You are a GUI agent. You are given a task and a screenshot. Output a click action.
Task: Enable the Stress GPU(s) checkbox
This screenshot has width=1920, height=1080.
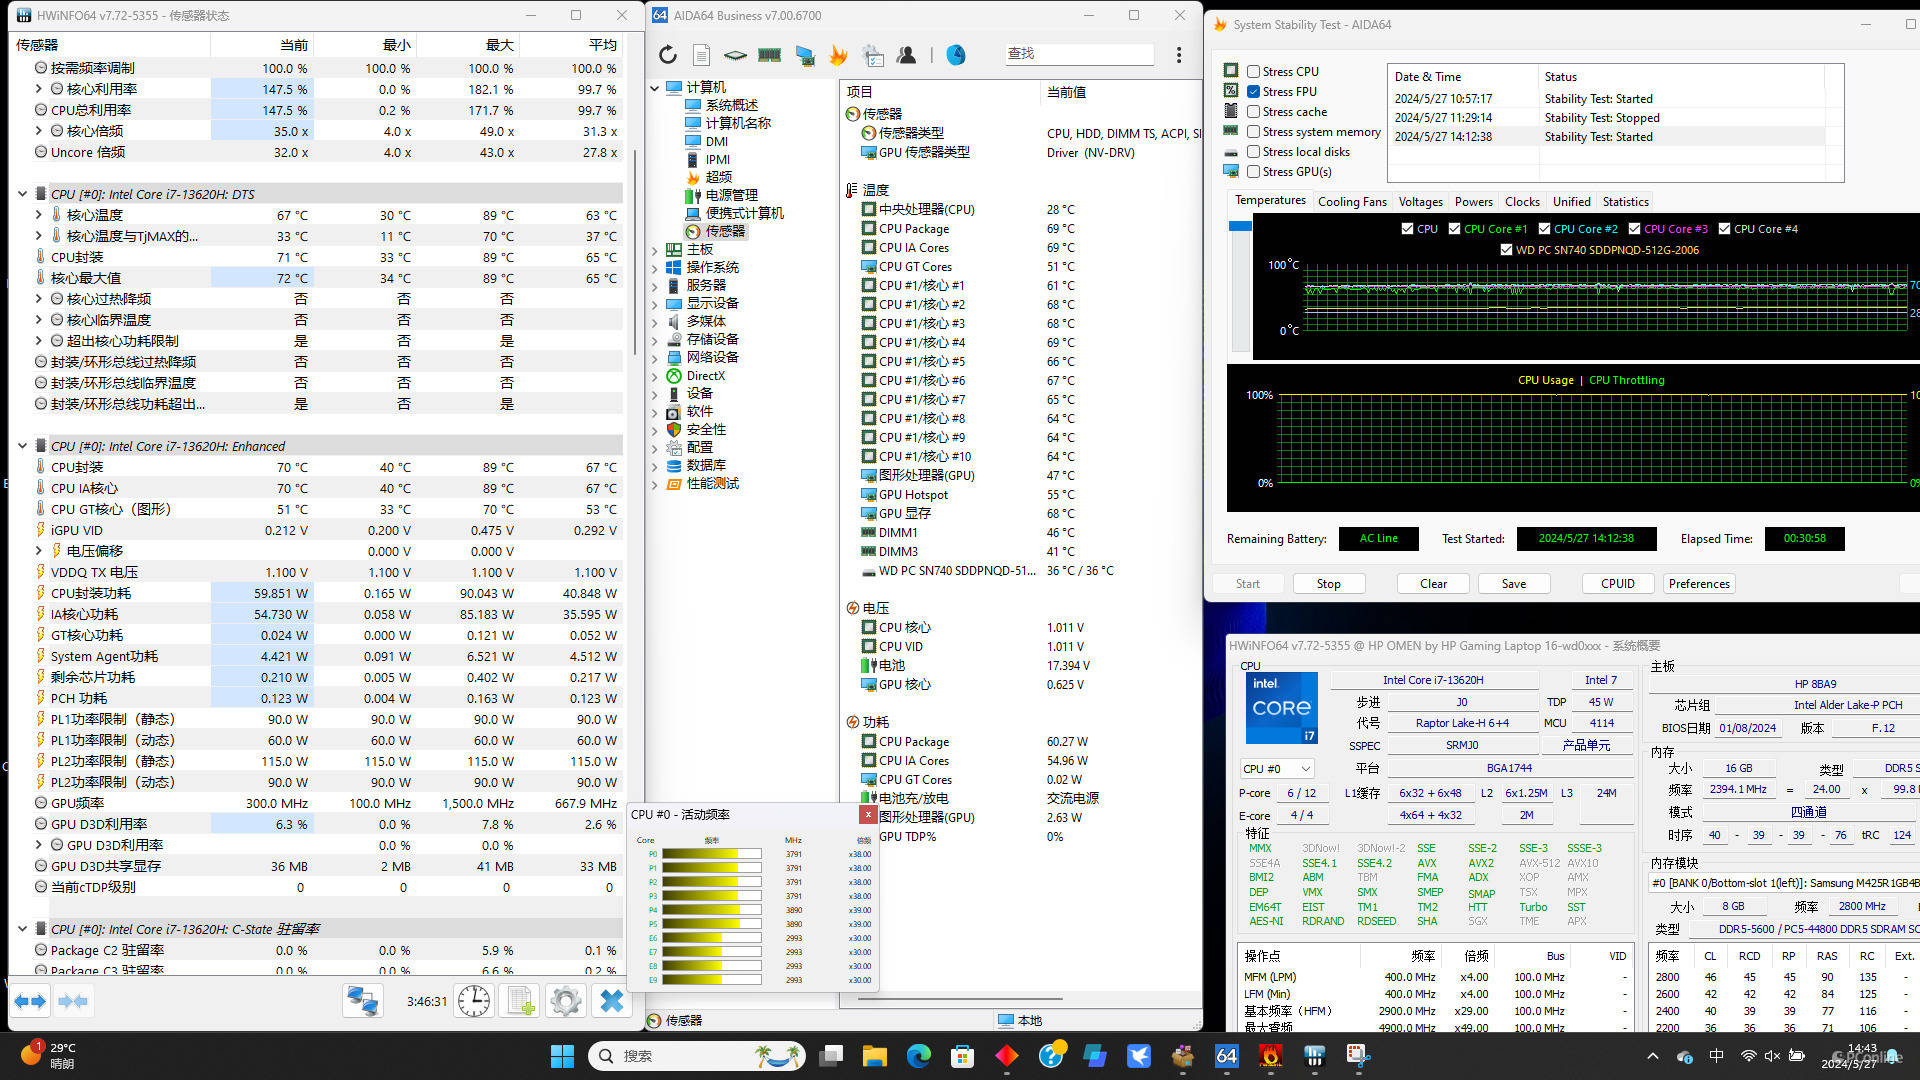pos(1253,172)
